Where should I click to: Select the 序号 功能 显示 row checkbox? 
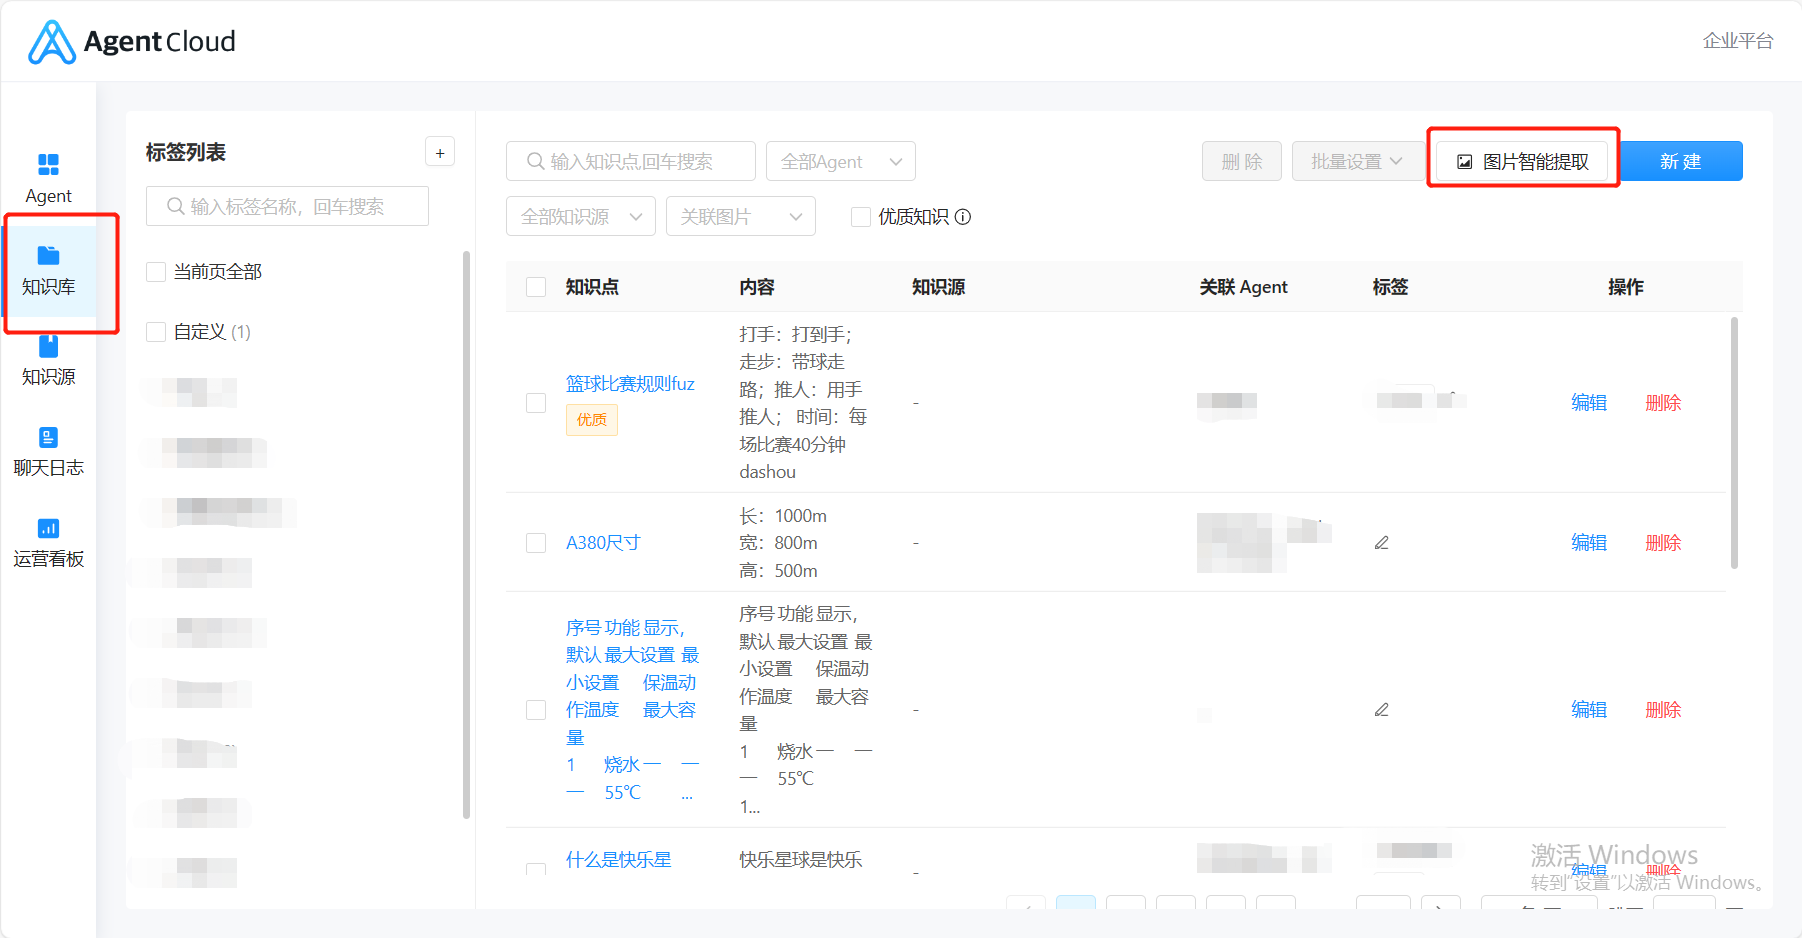tap(536, 710)
